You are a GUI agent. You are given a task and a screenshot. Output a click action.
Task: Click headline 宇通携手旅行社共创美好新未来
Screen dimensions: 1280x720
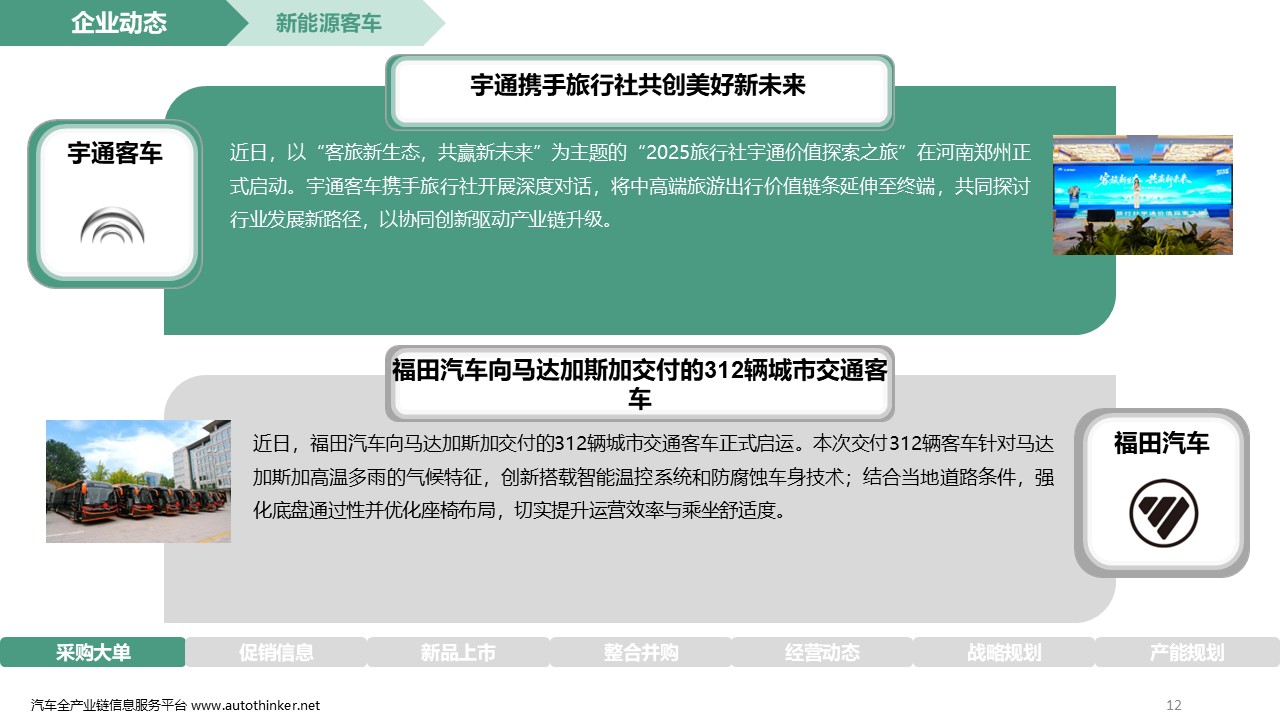pyautogui.click(x=639, y=86)
